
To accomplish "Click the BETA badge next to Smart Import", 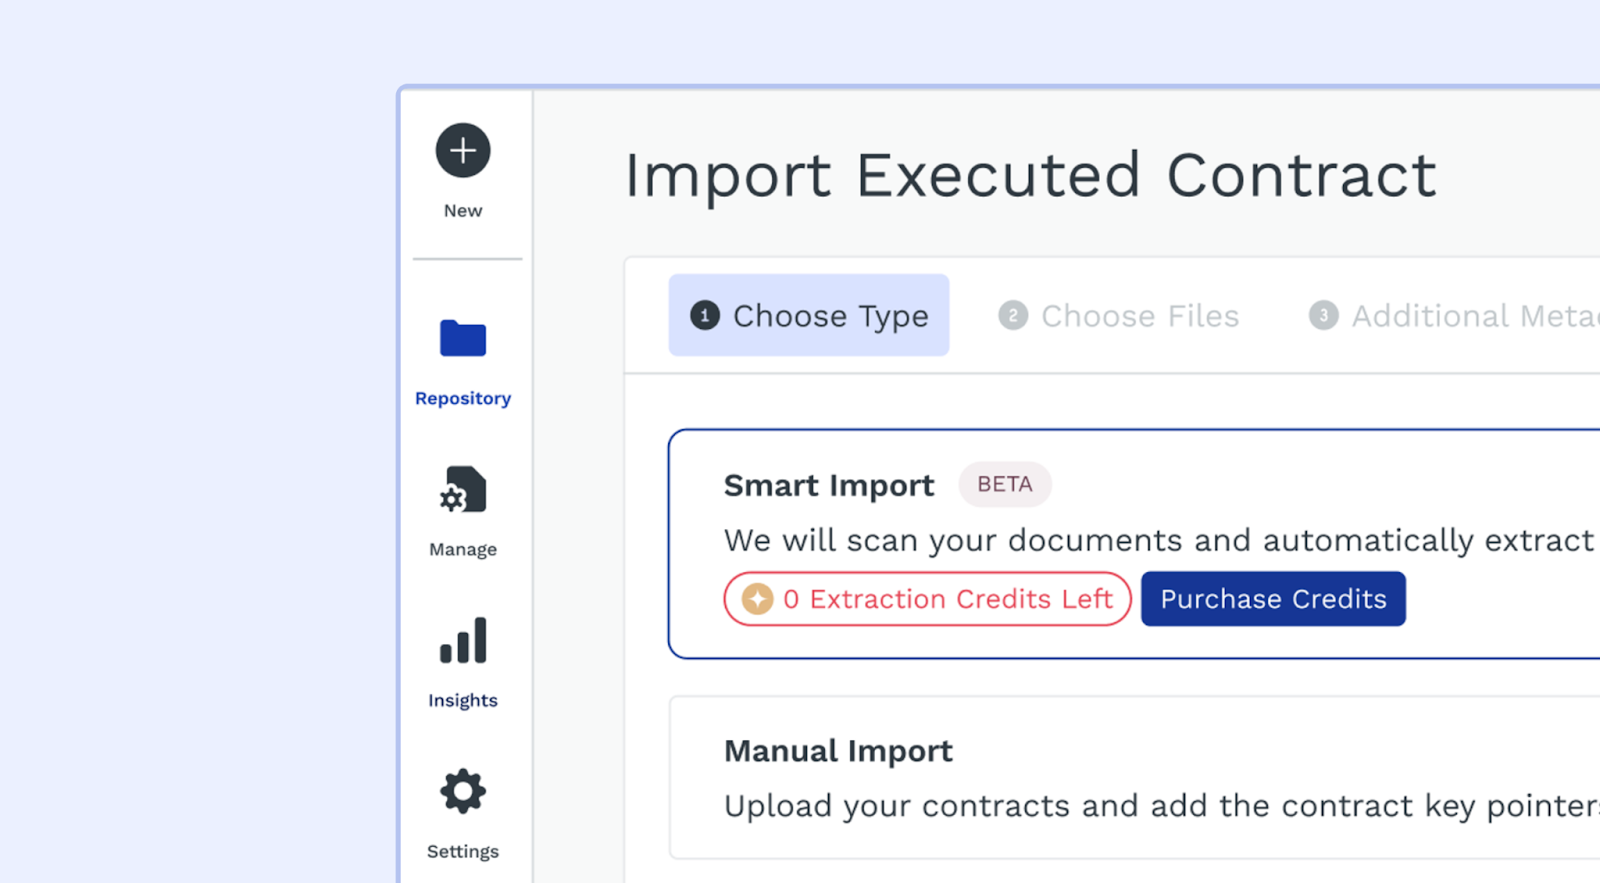I will click(1004, 485).
